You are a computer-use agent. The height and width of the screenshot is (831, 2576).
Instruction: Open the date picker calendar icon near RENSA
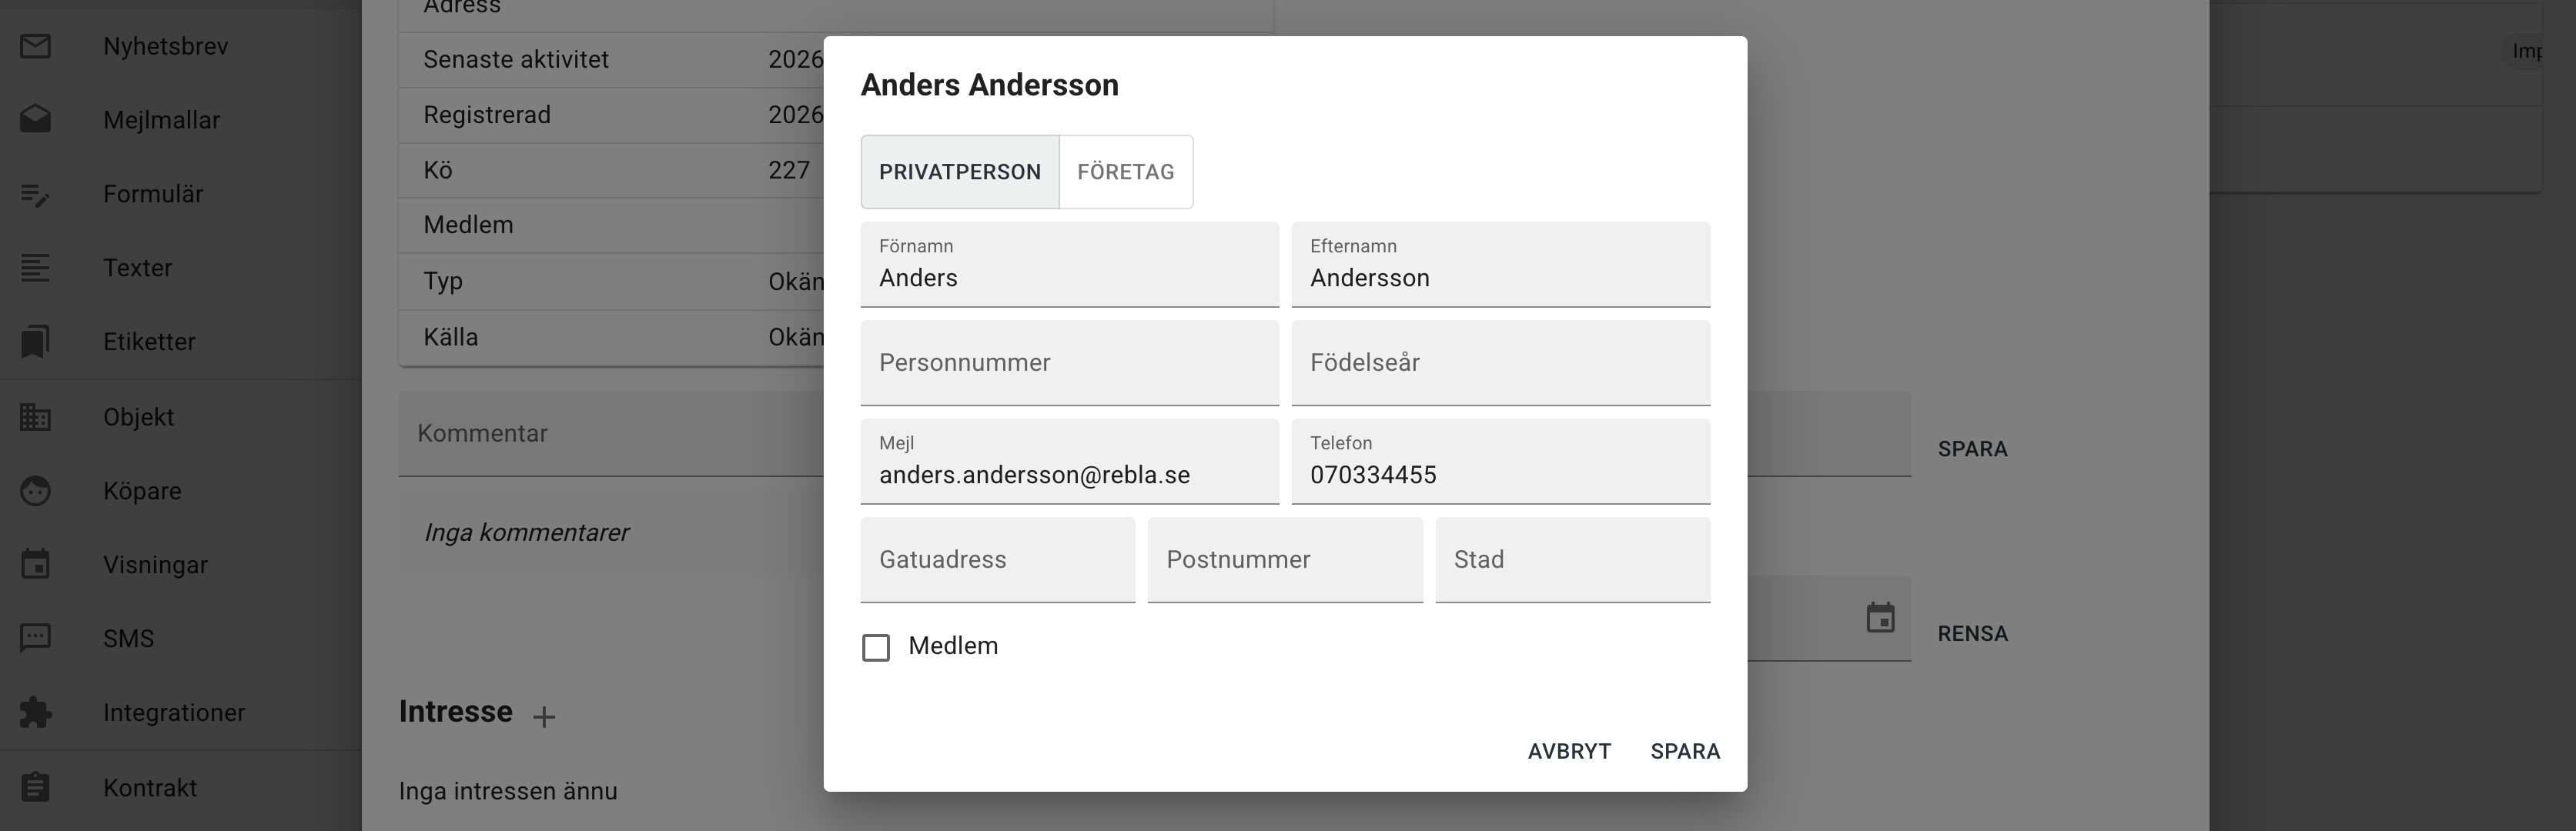[1880, 618]
